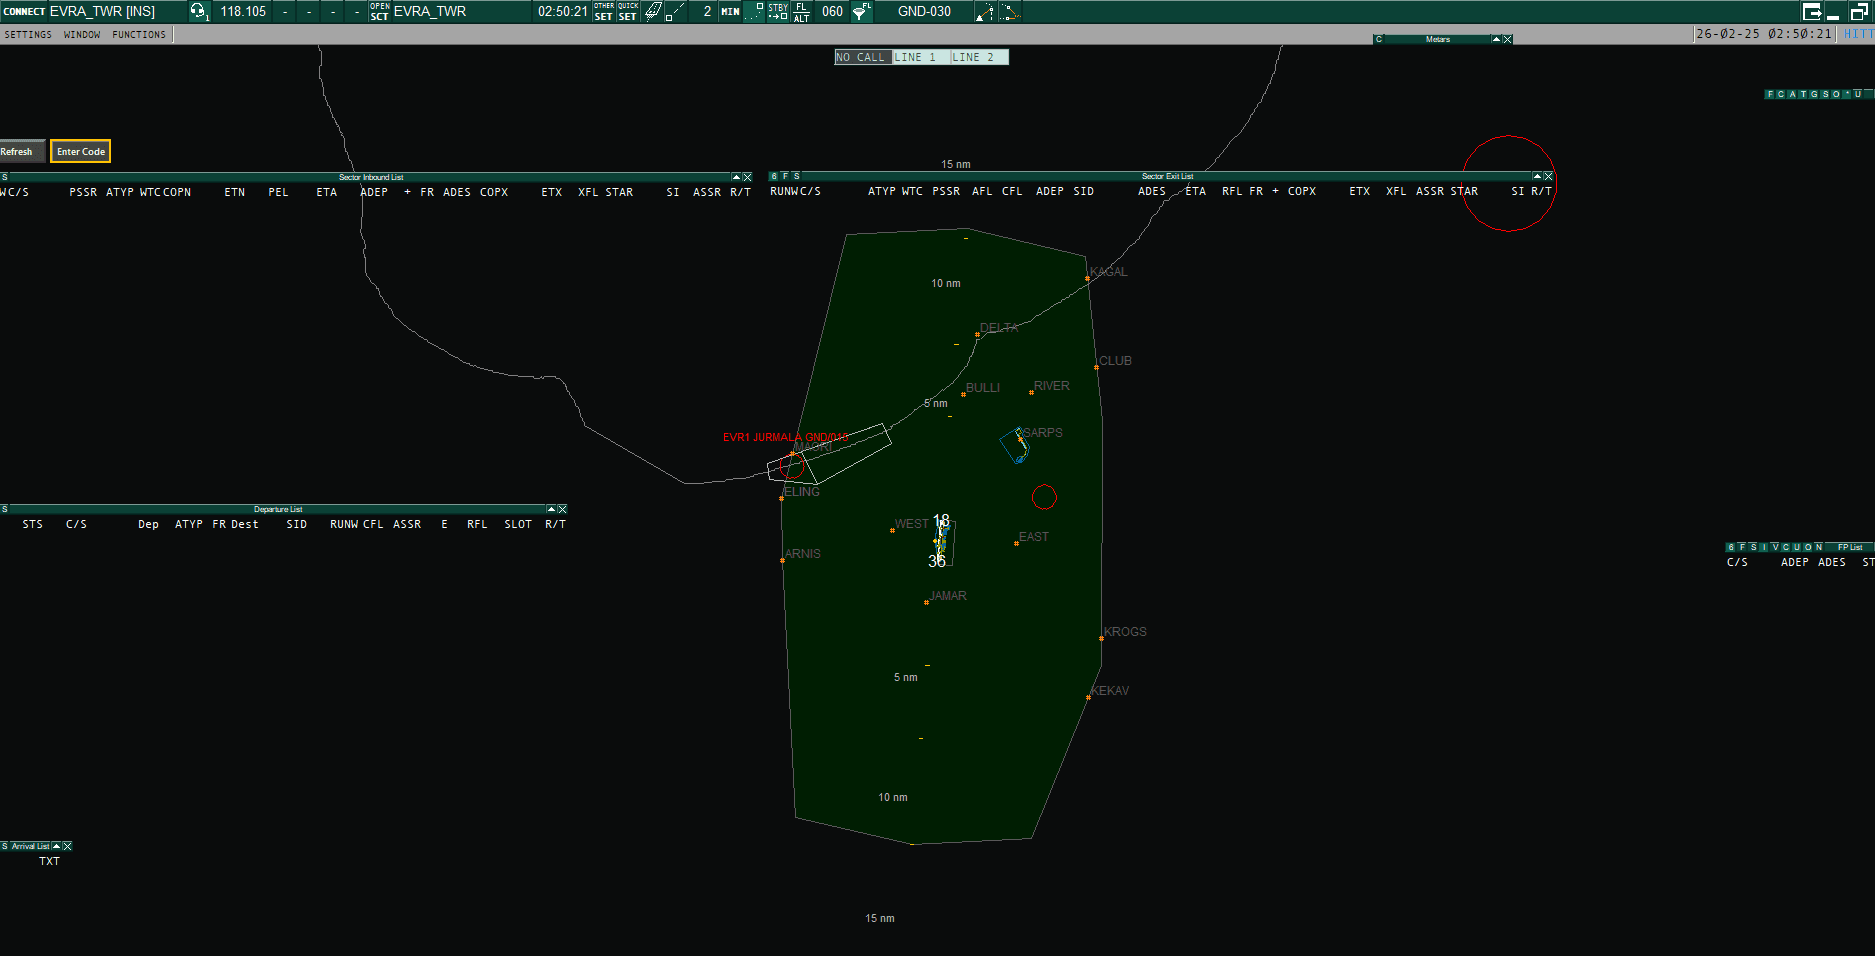1875x956 pixels.
Task: Click the F toggle in FCATGSO strip
Action: click(1770, 94)
